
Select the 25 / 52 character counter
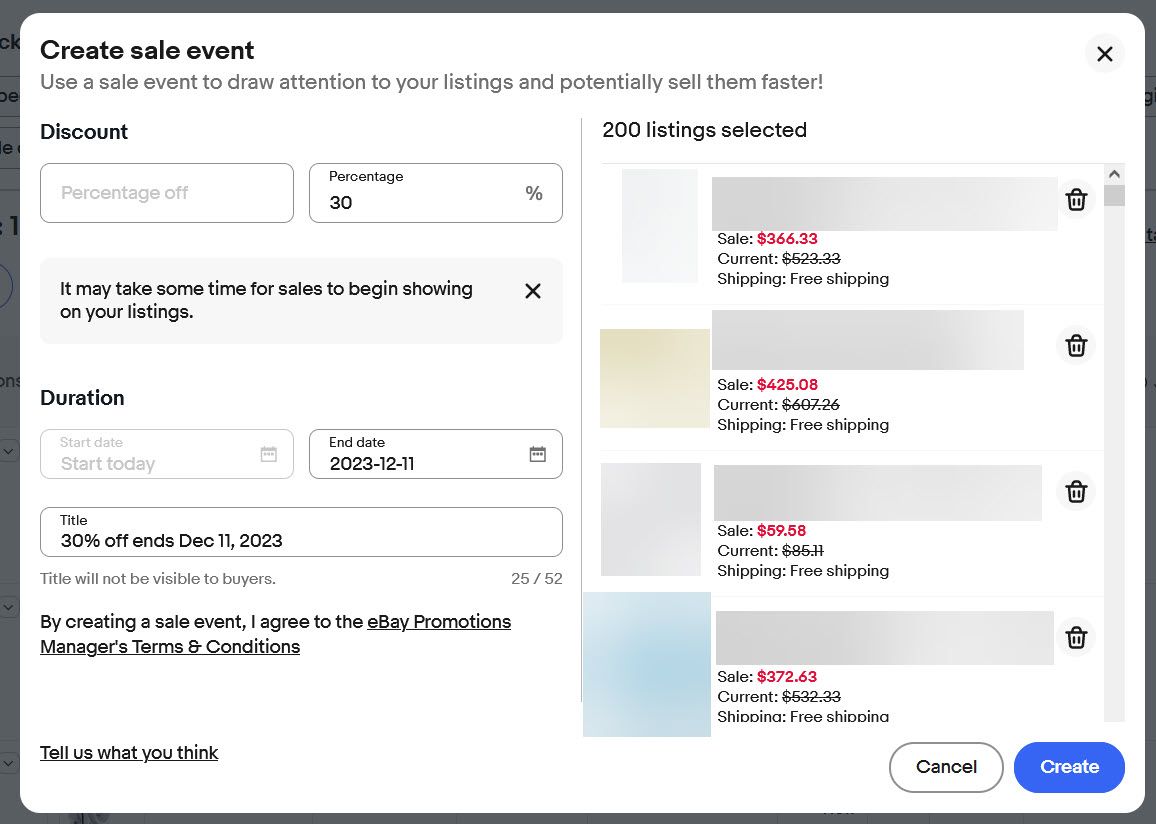tap(537, 579)
